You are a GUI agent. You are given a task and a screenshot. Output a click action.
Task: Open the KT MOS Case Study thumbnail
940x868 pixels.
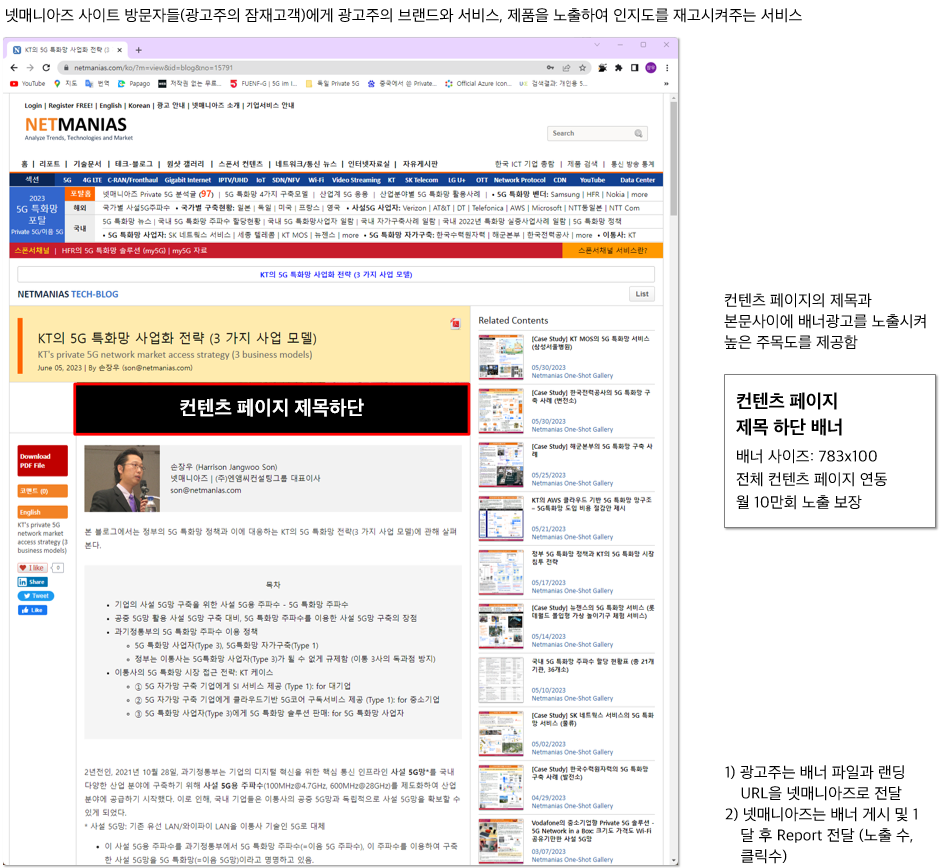coord(501,357)
